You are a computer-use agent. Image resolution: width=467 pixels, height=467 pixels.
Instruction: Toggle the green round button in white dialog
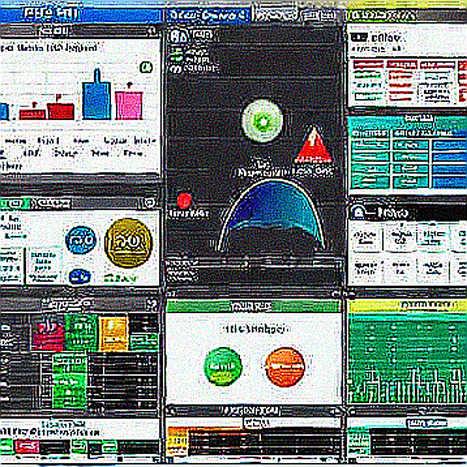click(x=223, y=366)
